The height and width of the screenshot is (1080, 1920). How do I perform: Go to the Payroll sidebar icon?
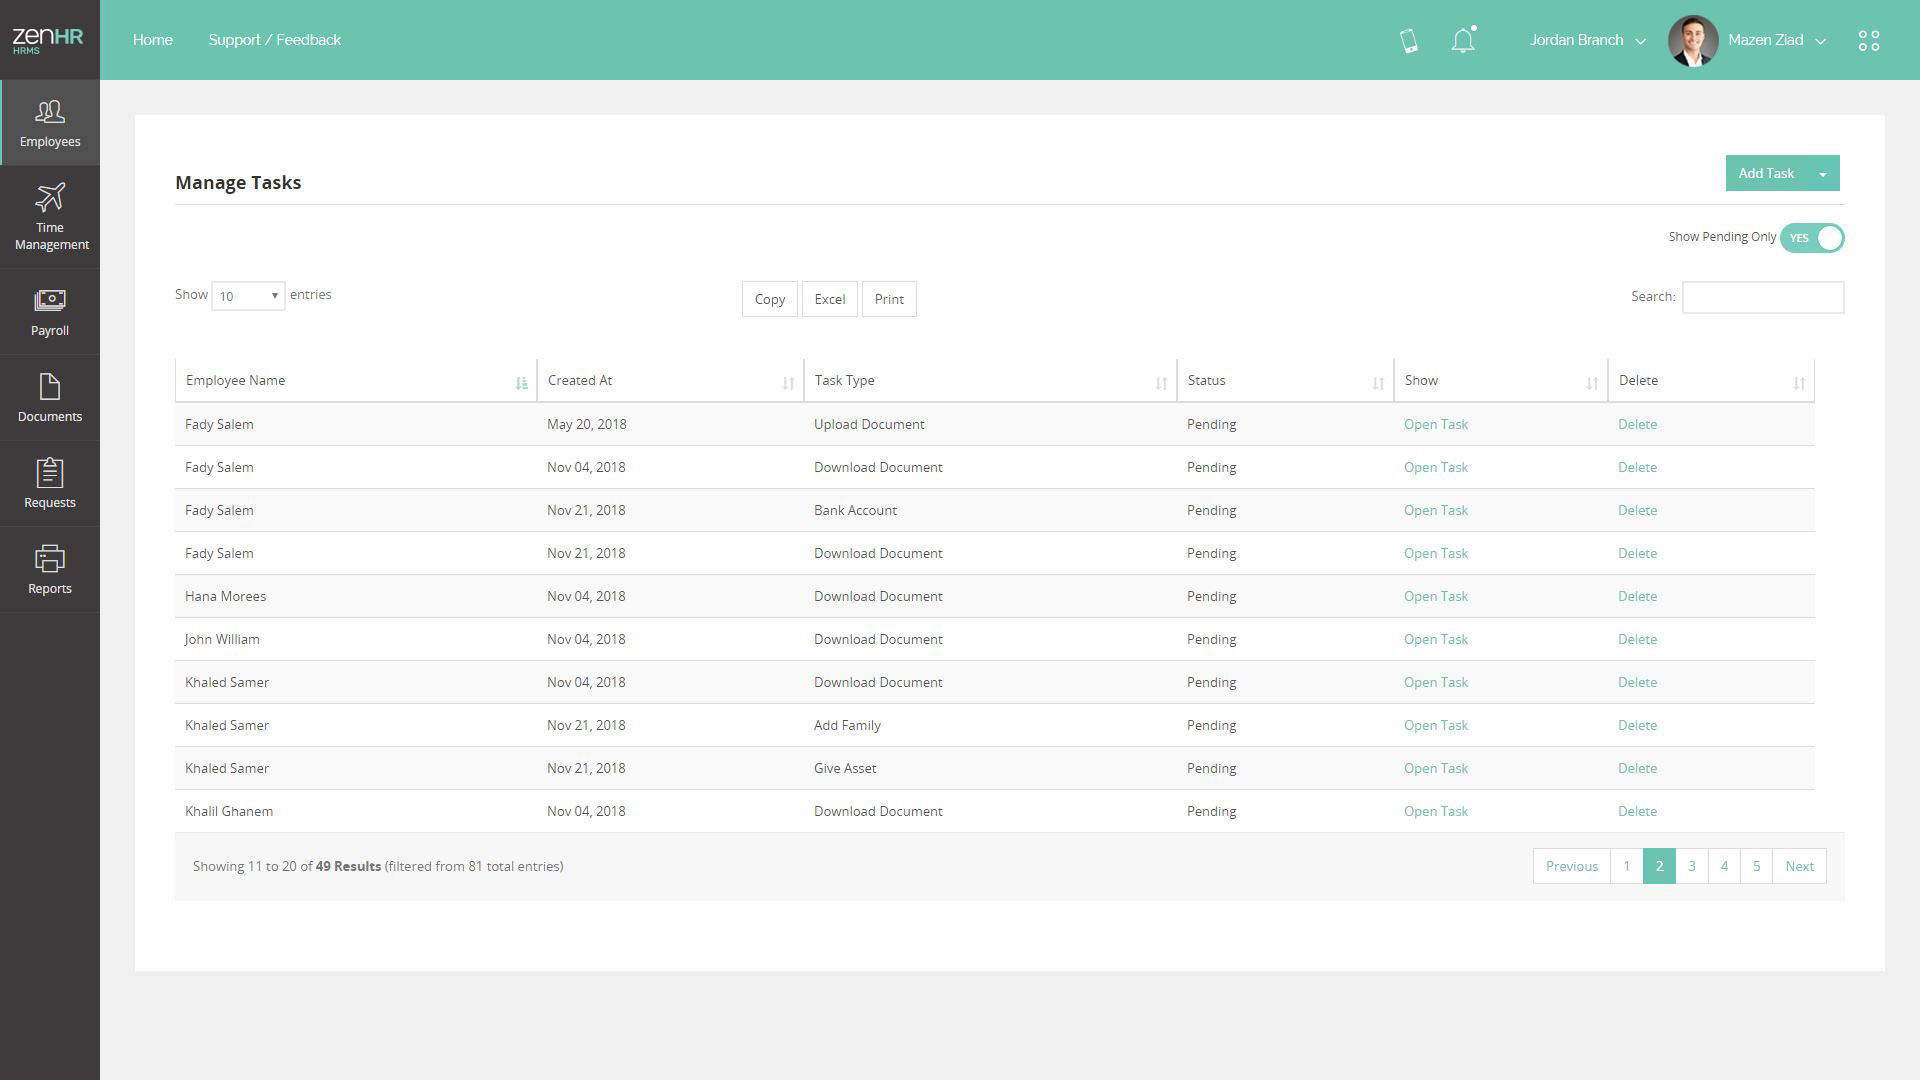(x=49, y=300)
